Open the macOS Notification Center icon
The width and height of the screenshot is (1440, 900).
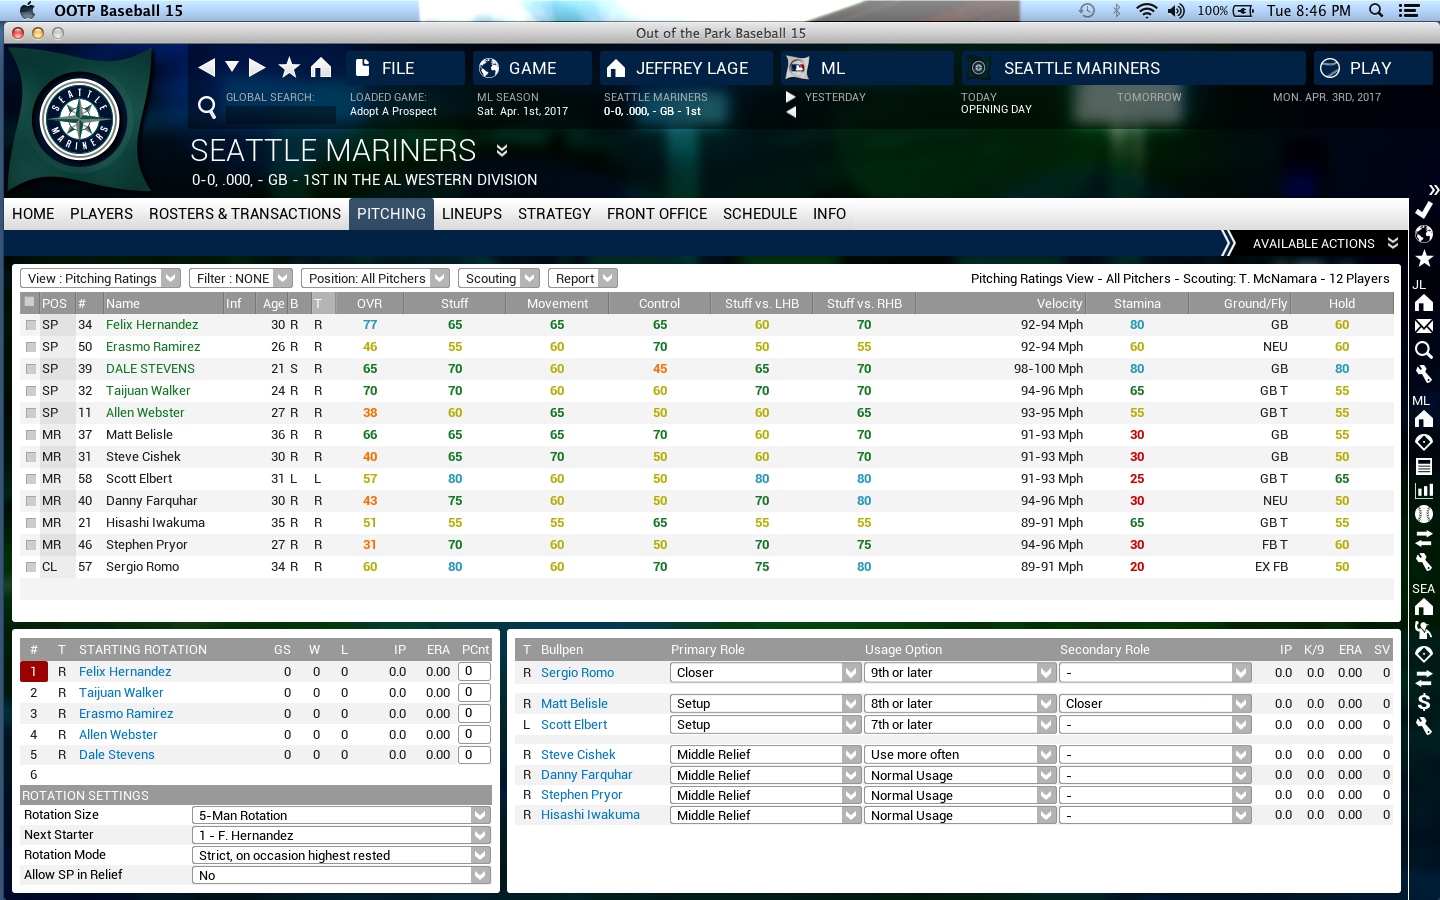tap(1409, 11)
